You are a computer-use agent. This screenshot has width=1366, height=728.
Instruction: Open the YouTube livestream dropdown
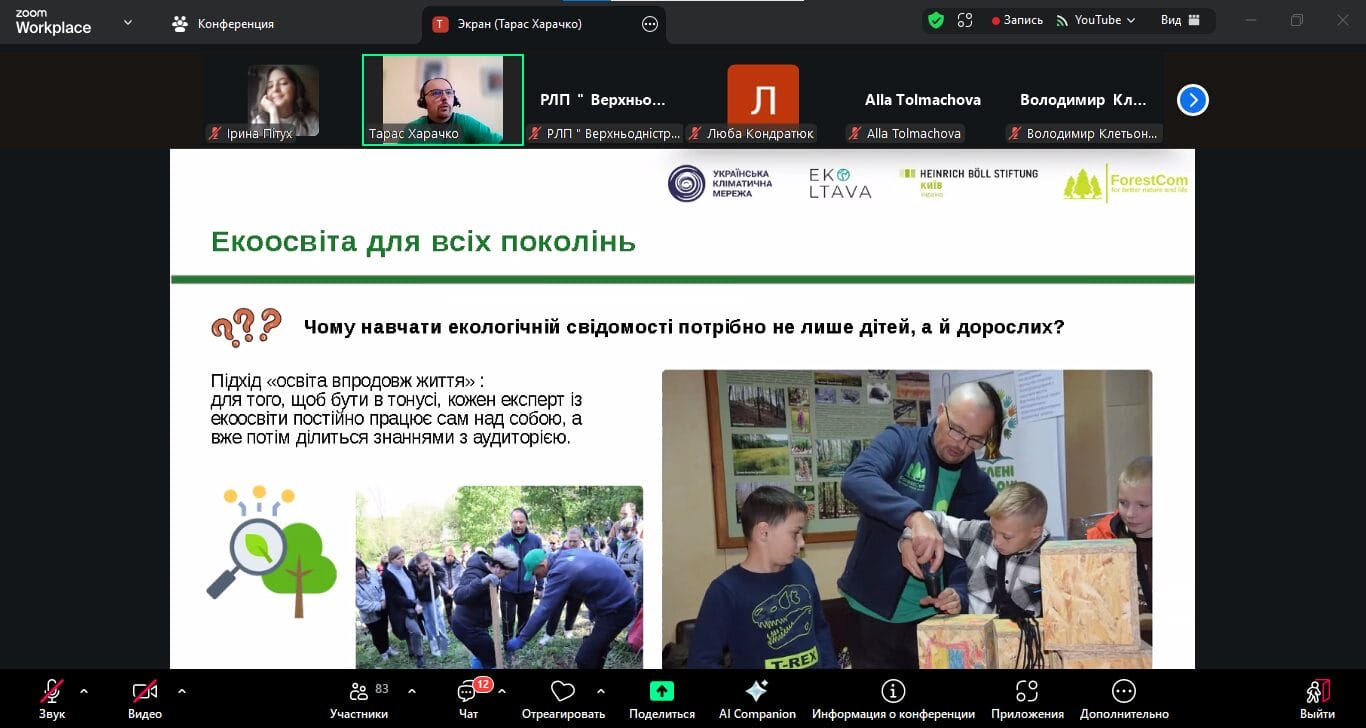pos(1096,20)
